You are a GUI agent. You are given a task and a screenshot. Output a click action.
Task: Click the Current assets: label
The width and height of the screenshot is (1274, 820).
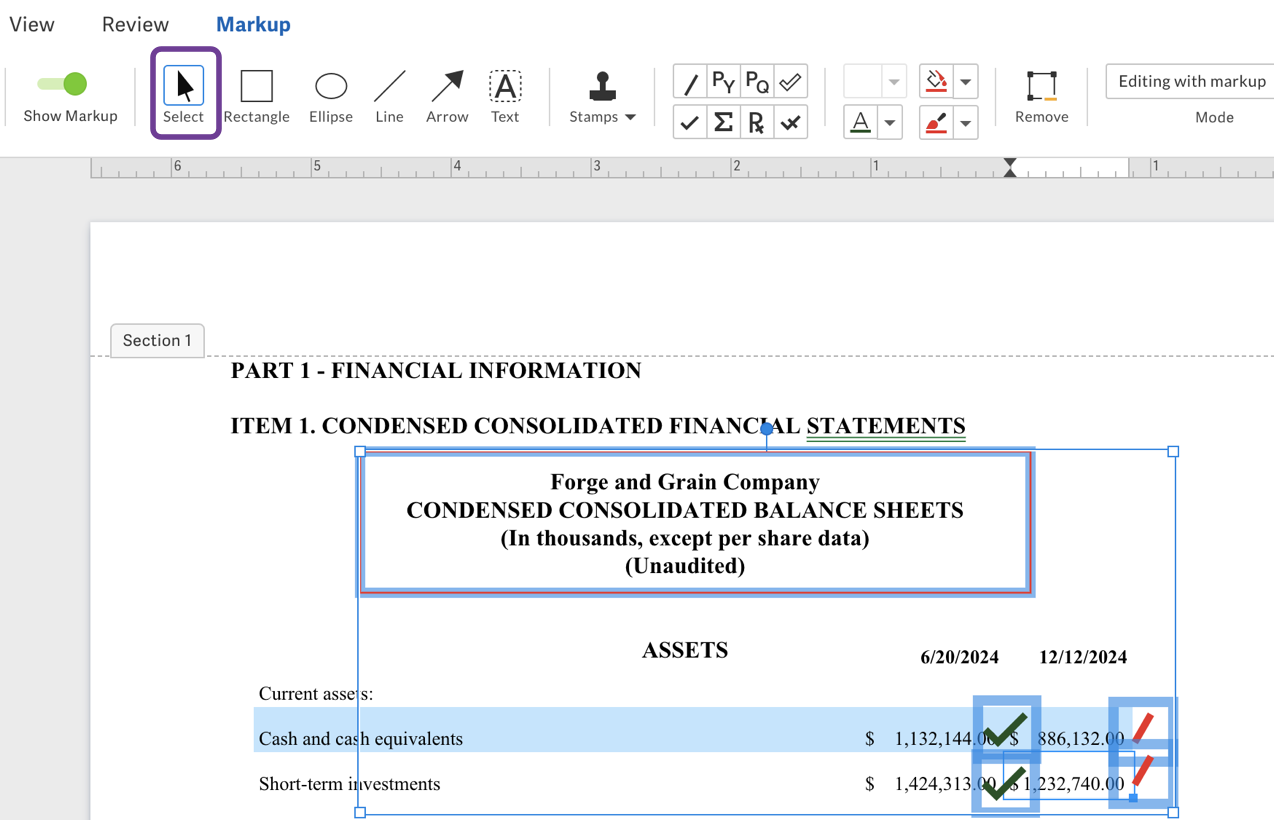(x=316, y=694)
